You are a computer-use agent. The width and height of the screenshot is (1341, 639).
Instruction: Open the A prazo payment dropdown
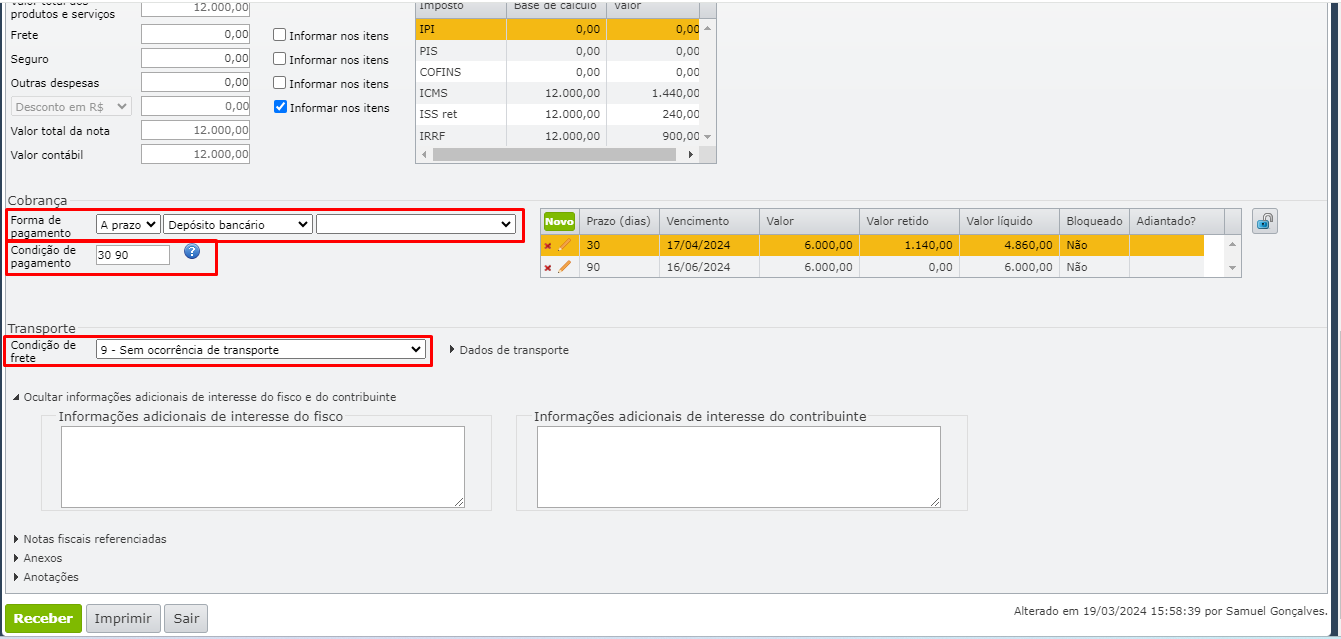128,225
